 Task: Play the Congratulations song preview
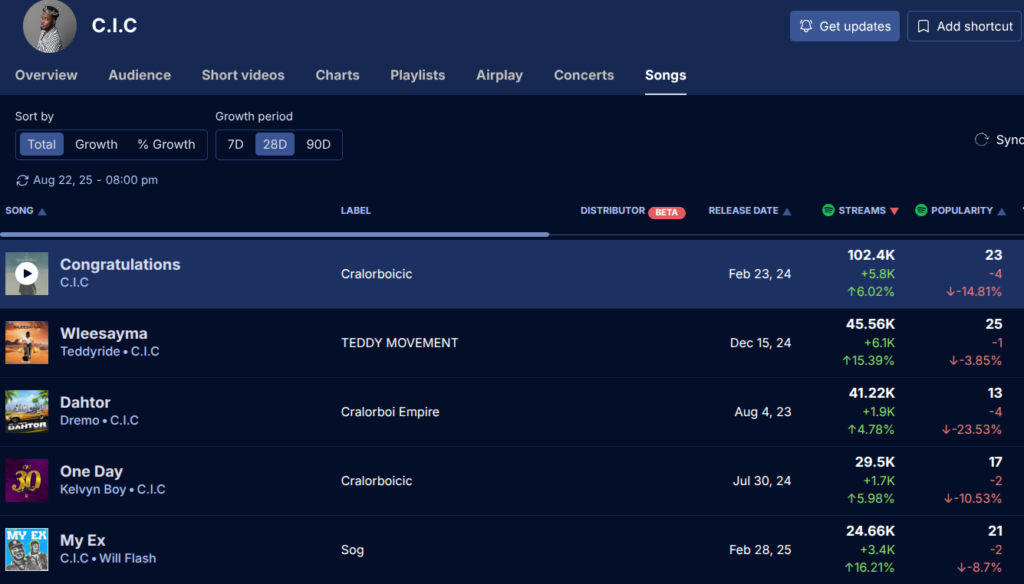pyautogui.click(x=27, y=273)
